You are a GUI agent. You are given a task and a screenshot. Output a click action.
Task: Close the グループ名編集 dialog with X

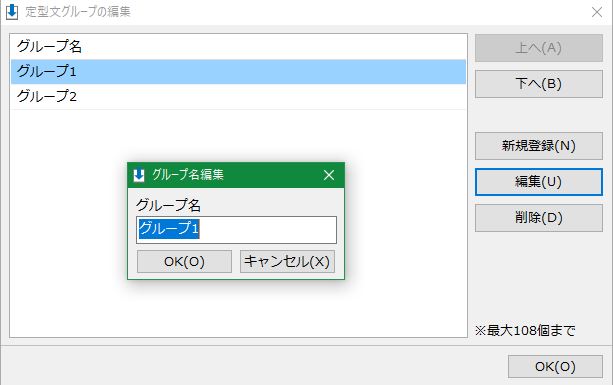pyautogui.click(x=329, y=175)
